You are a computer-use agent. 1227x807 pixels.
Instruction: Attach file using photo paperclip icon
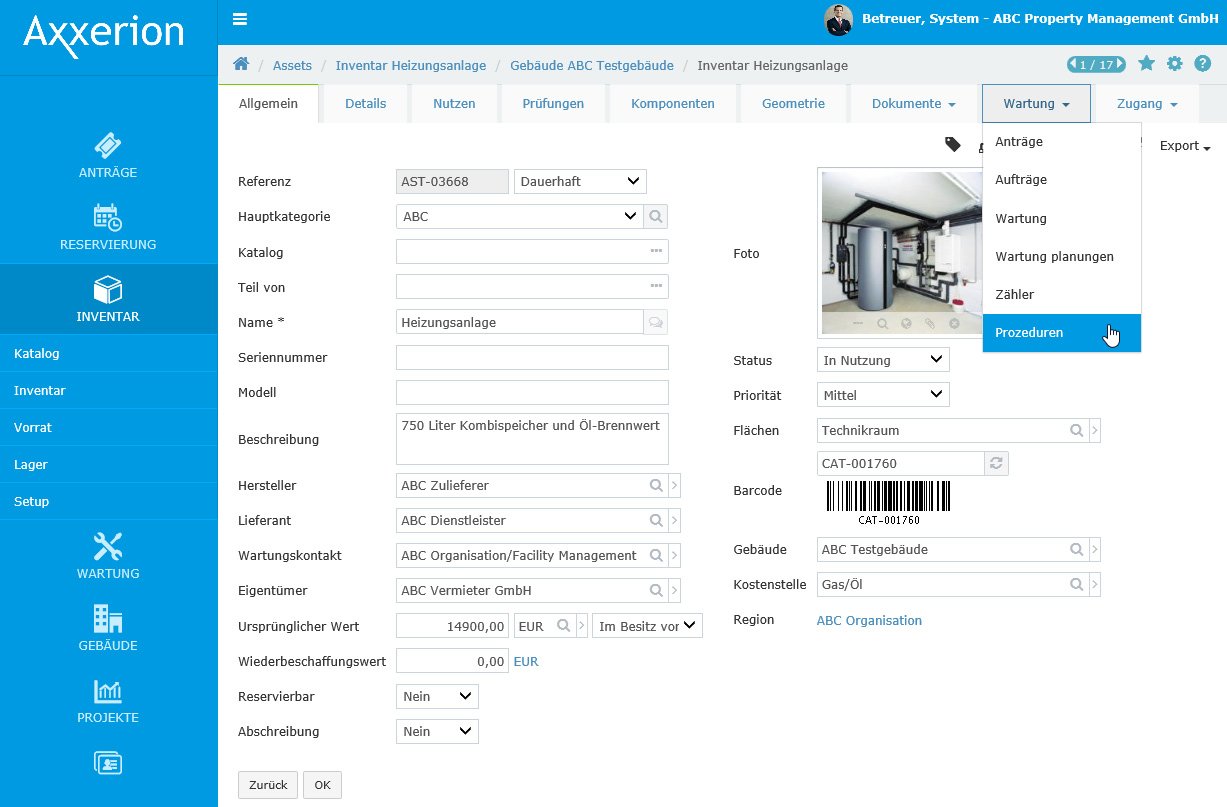[930, 324]
